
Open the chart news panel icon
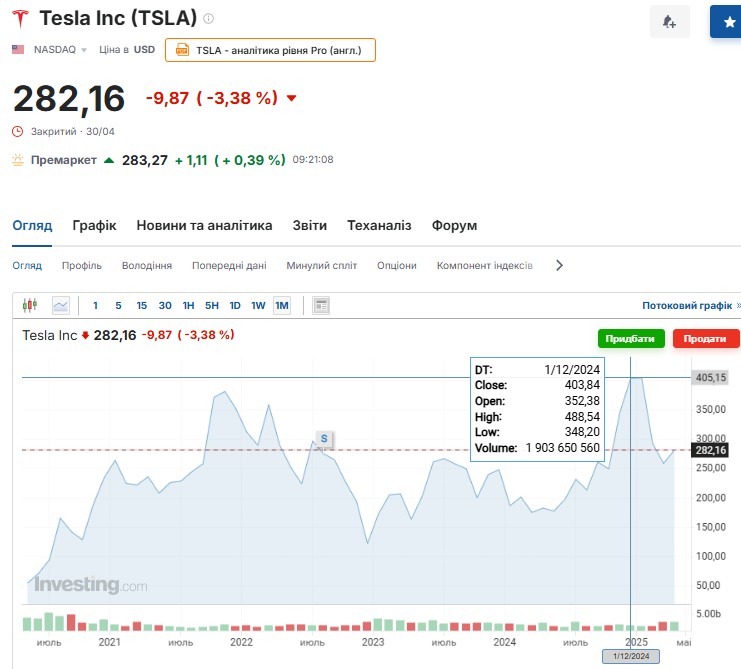coord(321,305)
